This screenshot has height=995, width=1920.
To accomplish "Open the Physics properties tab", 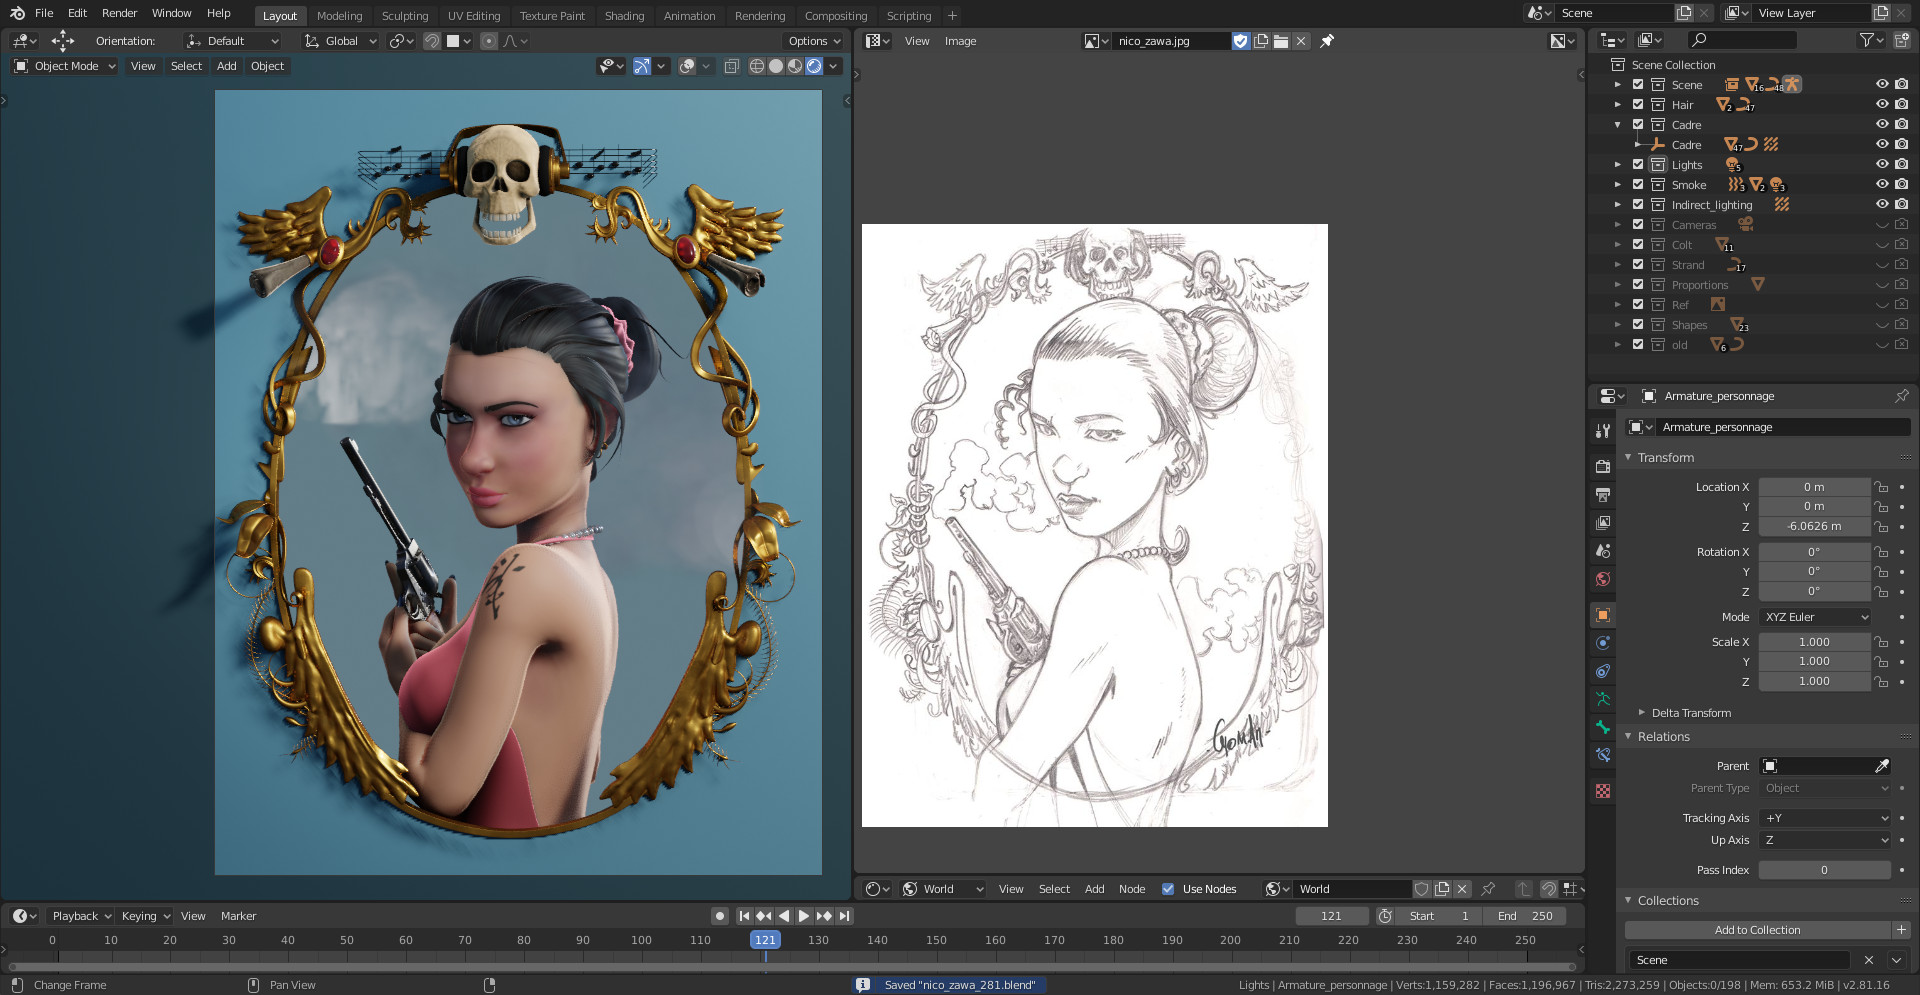I will (1603, 643).
